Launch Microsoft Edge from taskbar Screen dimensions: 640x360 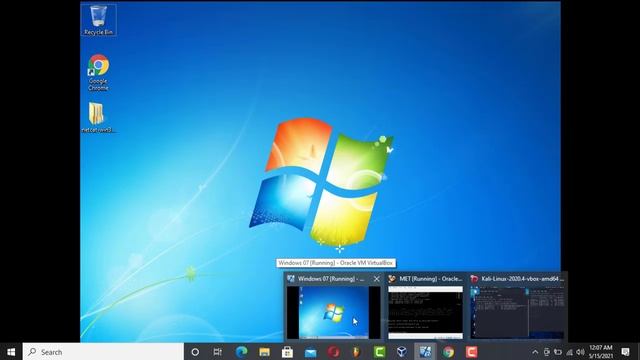[241, 352]
